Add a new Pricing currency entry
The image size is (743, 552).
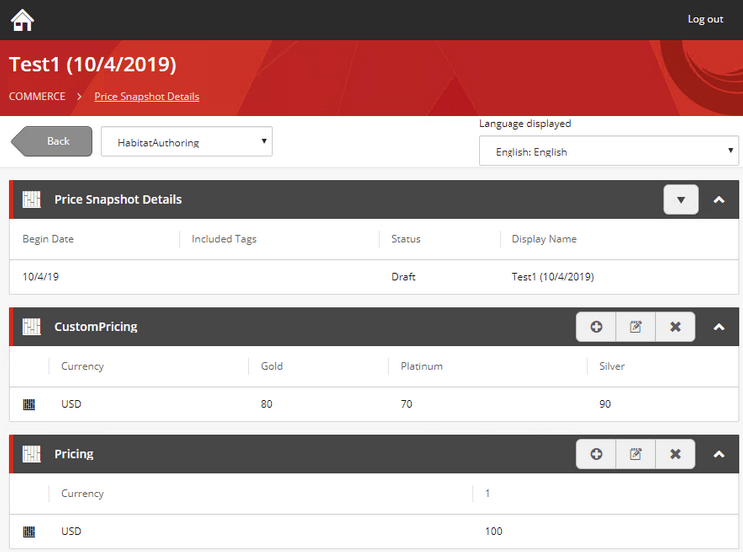click(x=596, y=454)
